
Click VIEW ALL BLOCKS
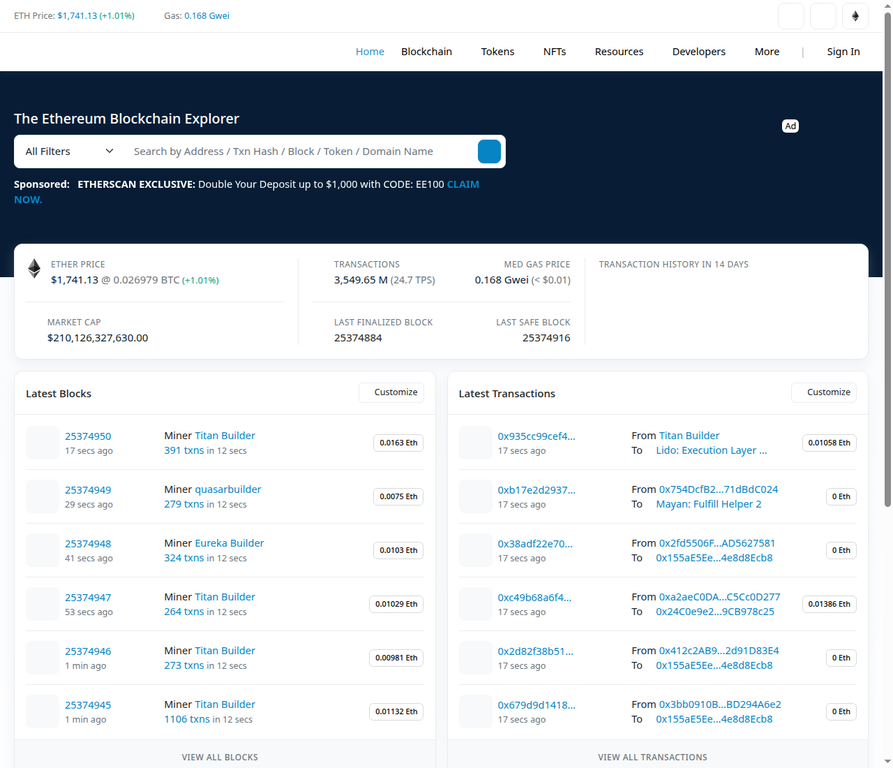(x=220, y=757)
